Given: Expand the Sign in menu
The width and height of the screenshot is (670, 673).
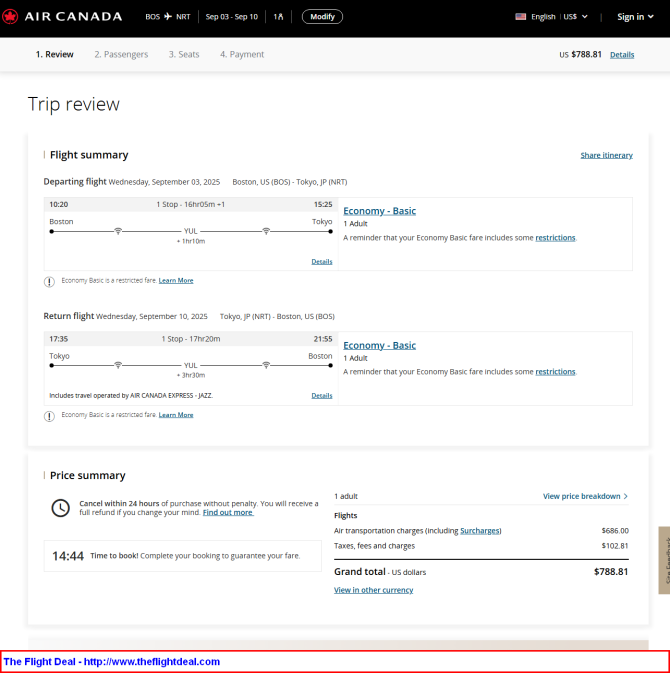Looking at the screenshot, I should click(635, 17).
